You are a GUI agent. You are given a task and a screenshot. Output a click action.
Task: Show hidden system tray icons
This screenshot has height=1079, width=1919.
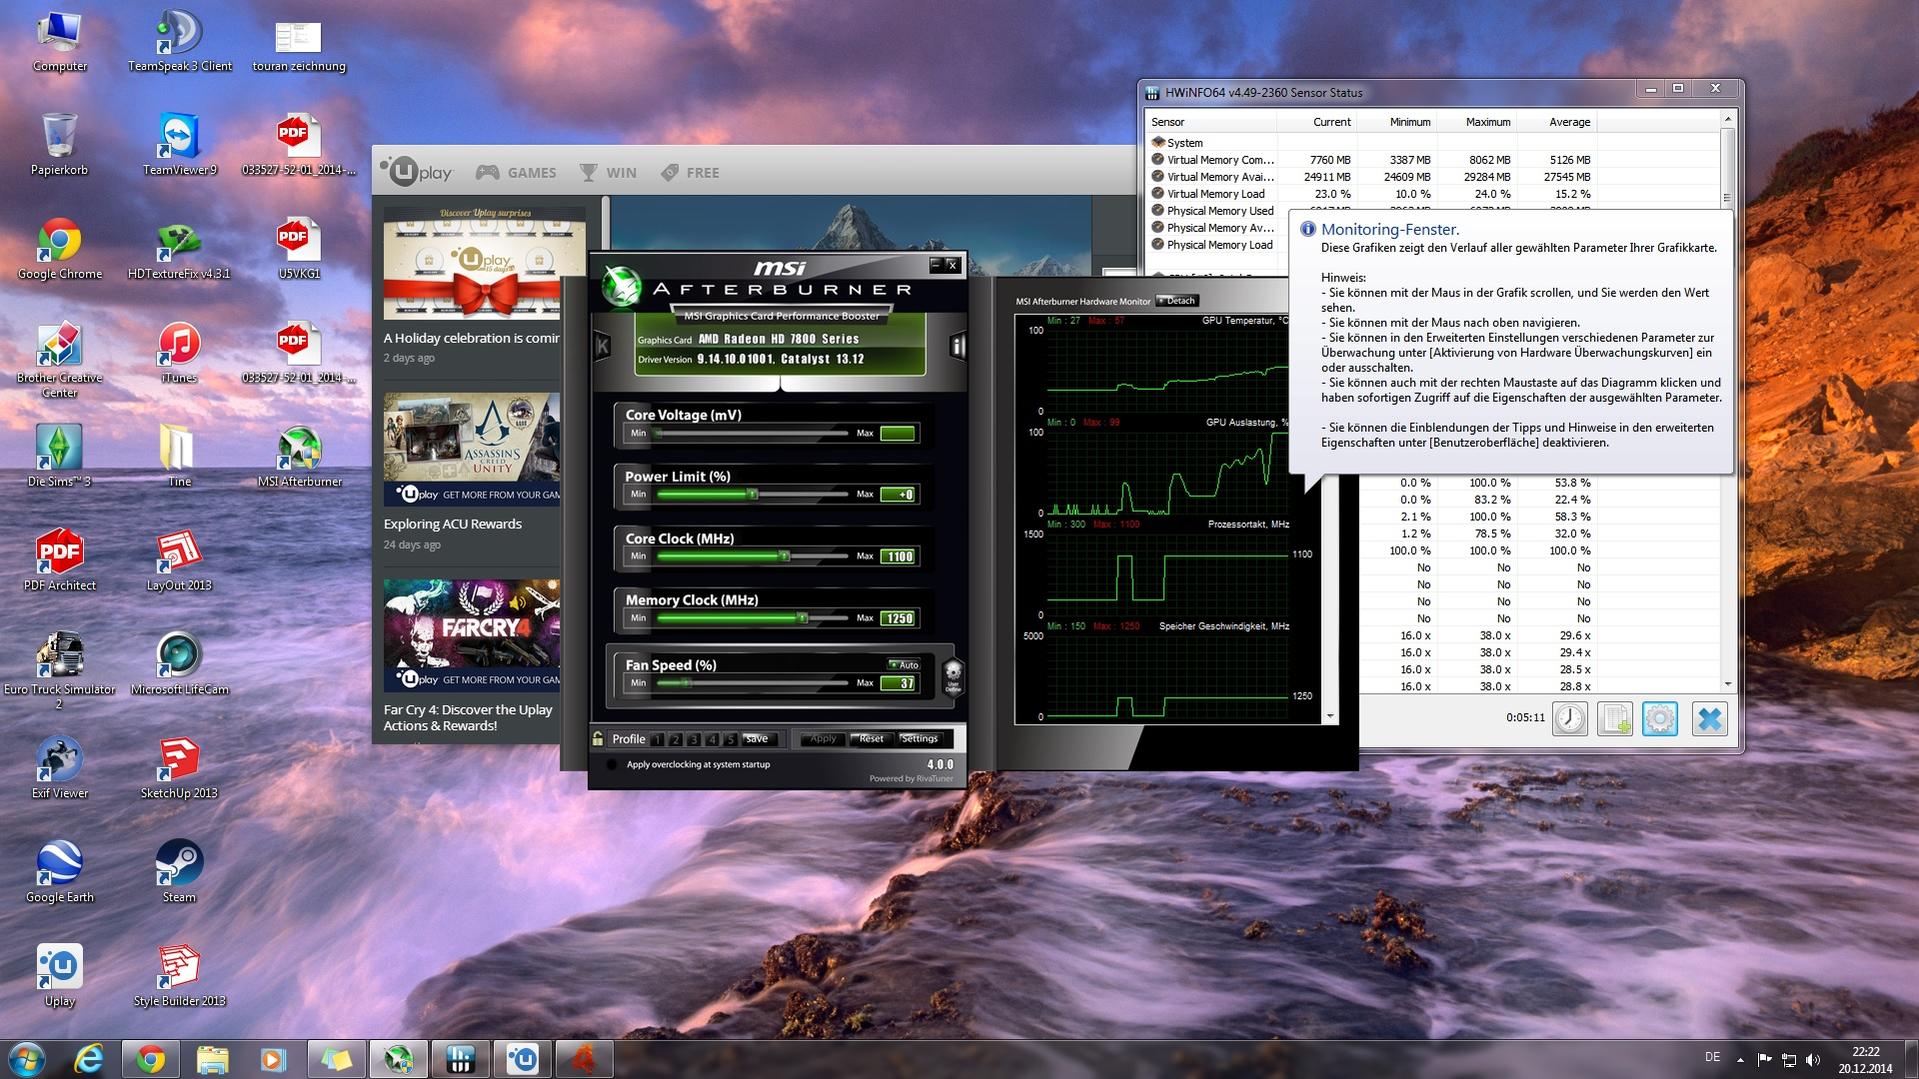point(1740,1059)
